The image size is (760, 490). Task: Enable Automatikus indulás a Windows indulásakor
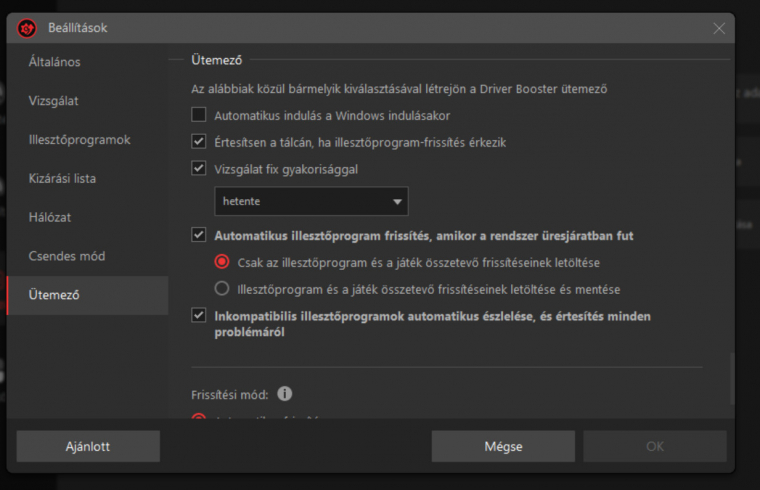[199, 115]
